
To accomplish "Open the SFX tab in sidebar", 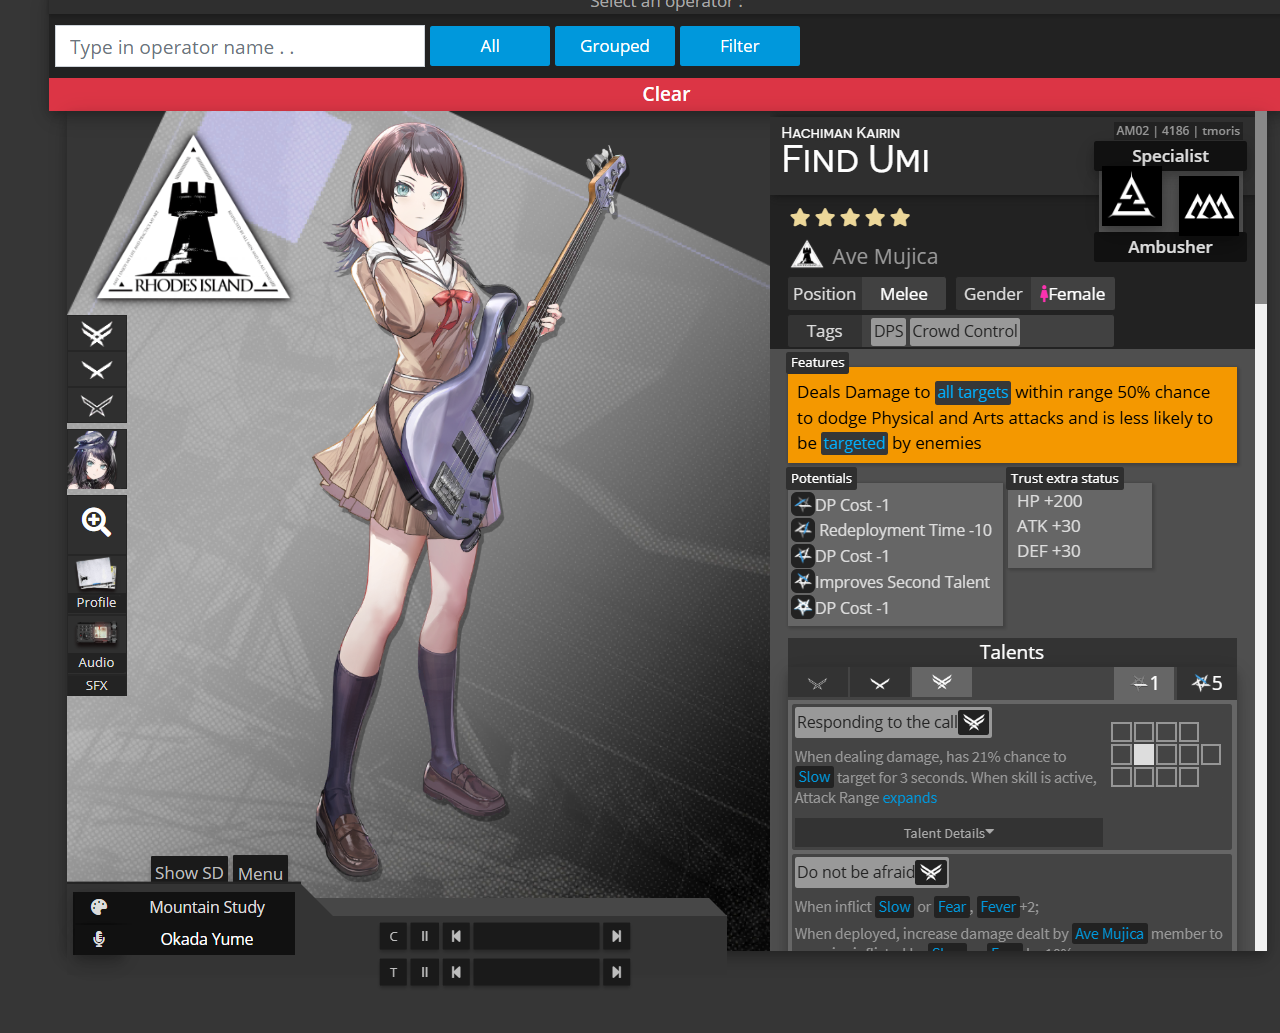I will (x=97, y=685).
